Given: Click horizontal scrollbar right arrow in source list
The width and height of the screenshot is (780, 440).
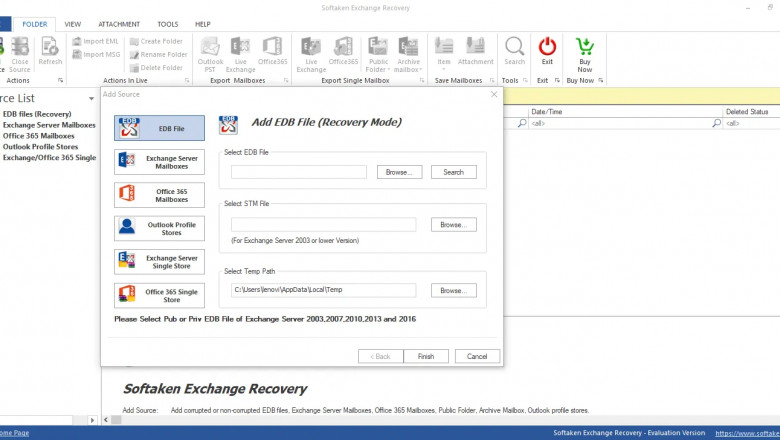Looking at the screenshot, I should click(92, 420).
